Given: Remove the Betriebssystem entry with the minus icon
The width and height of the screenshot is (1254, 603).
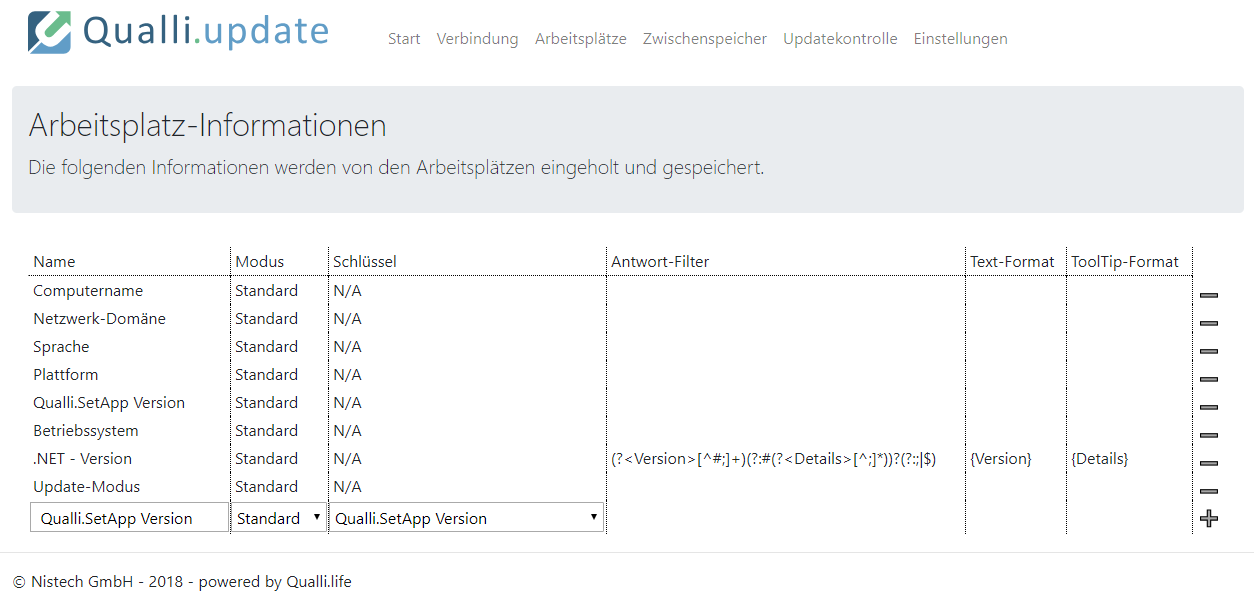Looking at the screenshot, I should click(x=1209, y=435).
